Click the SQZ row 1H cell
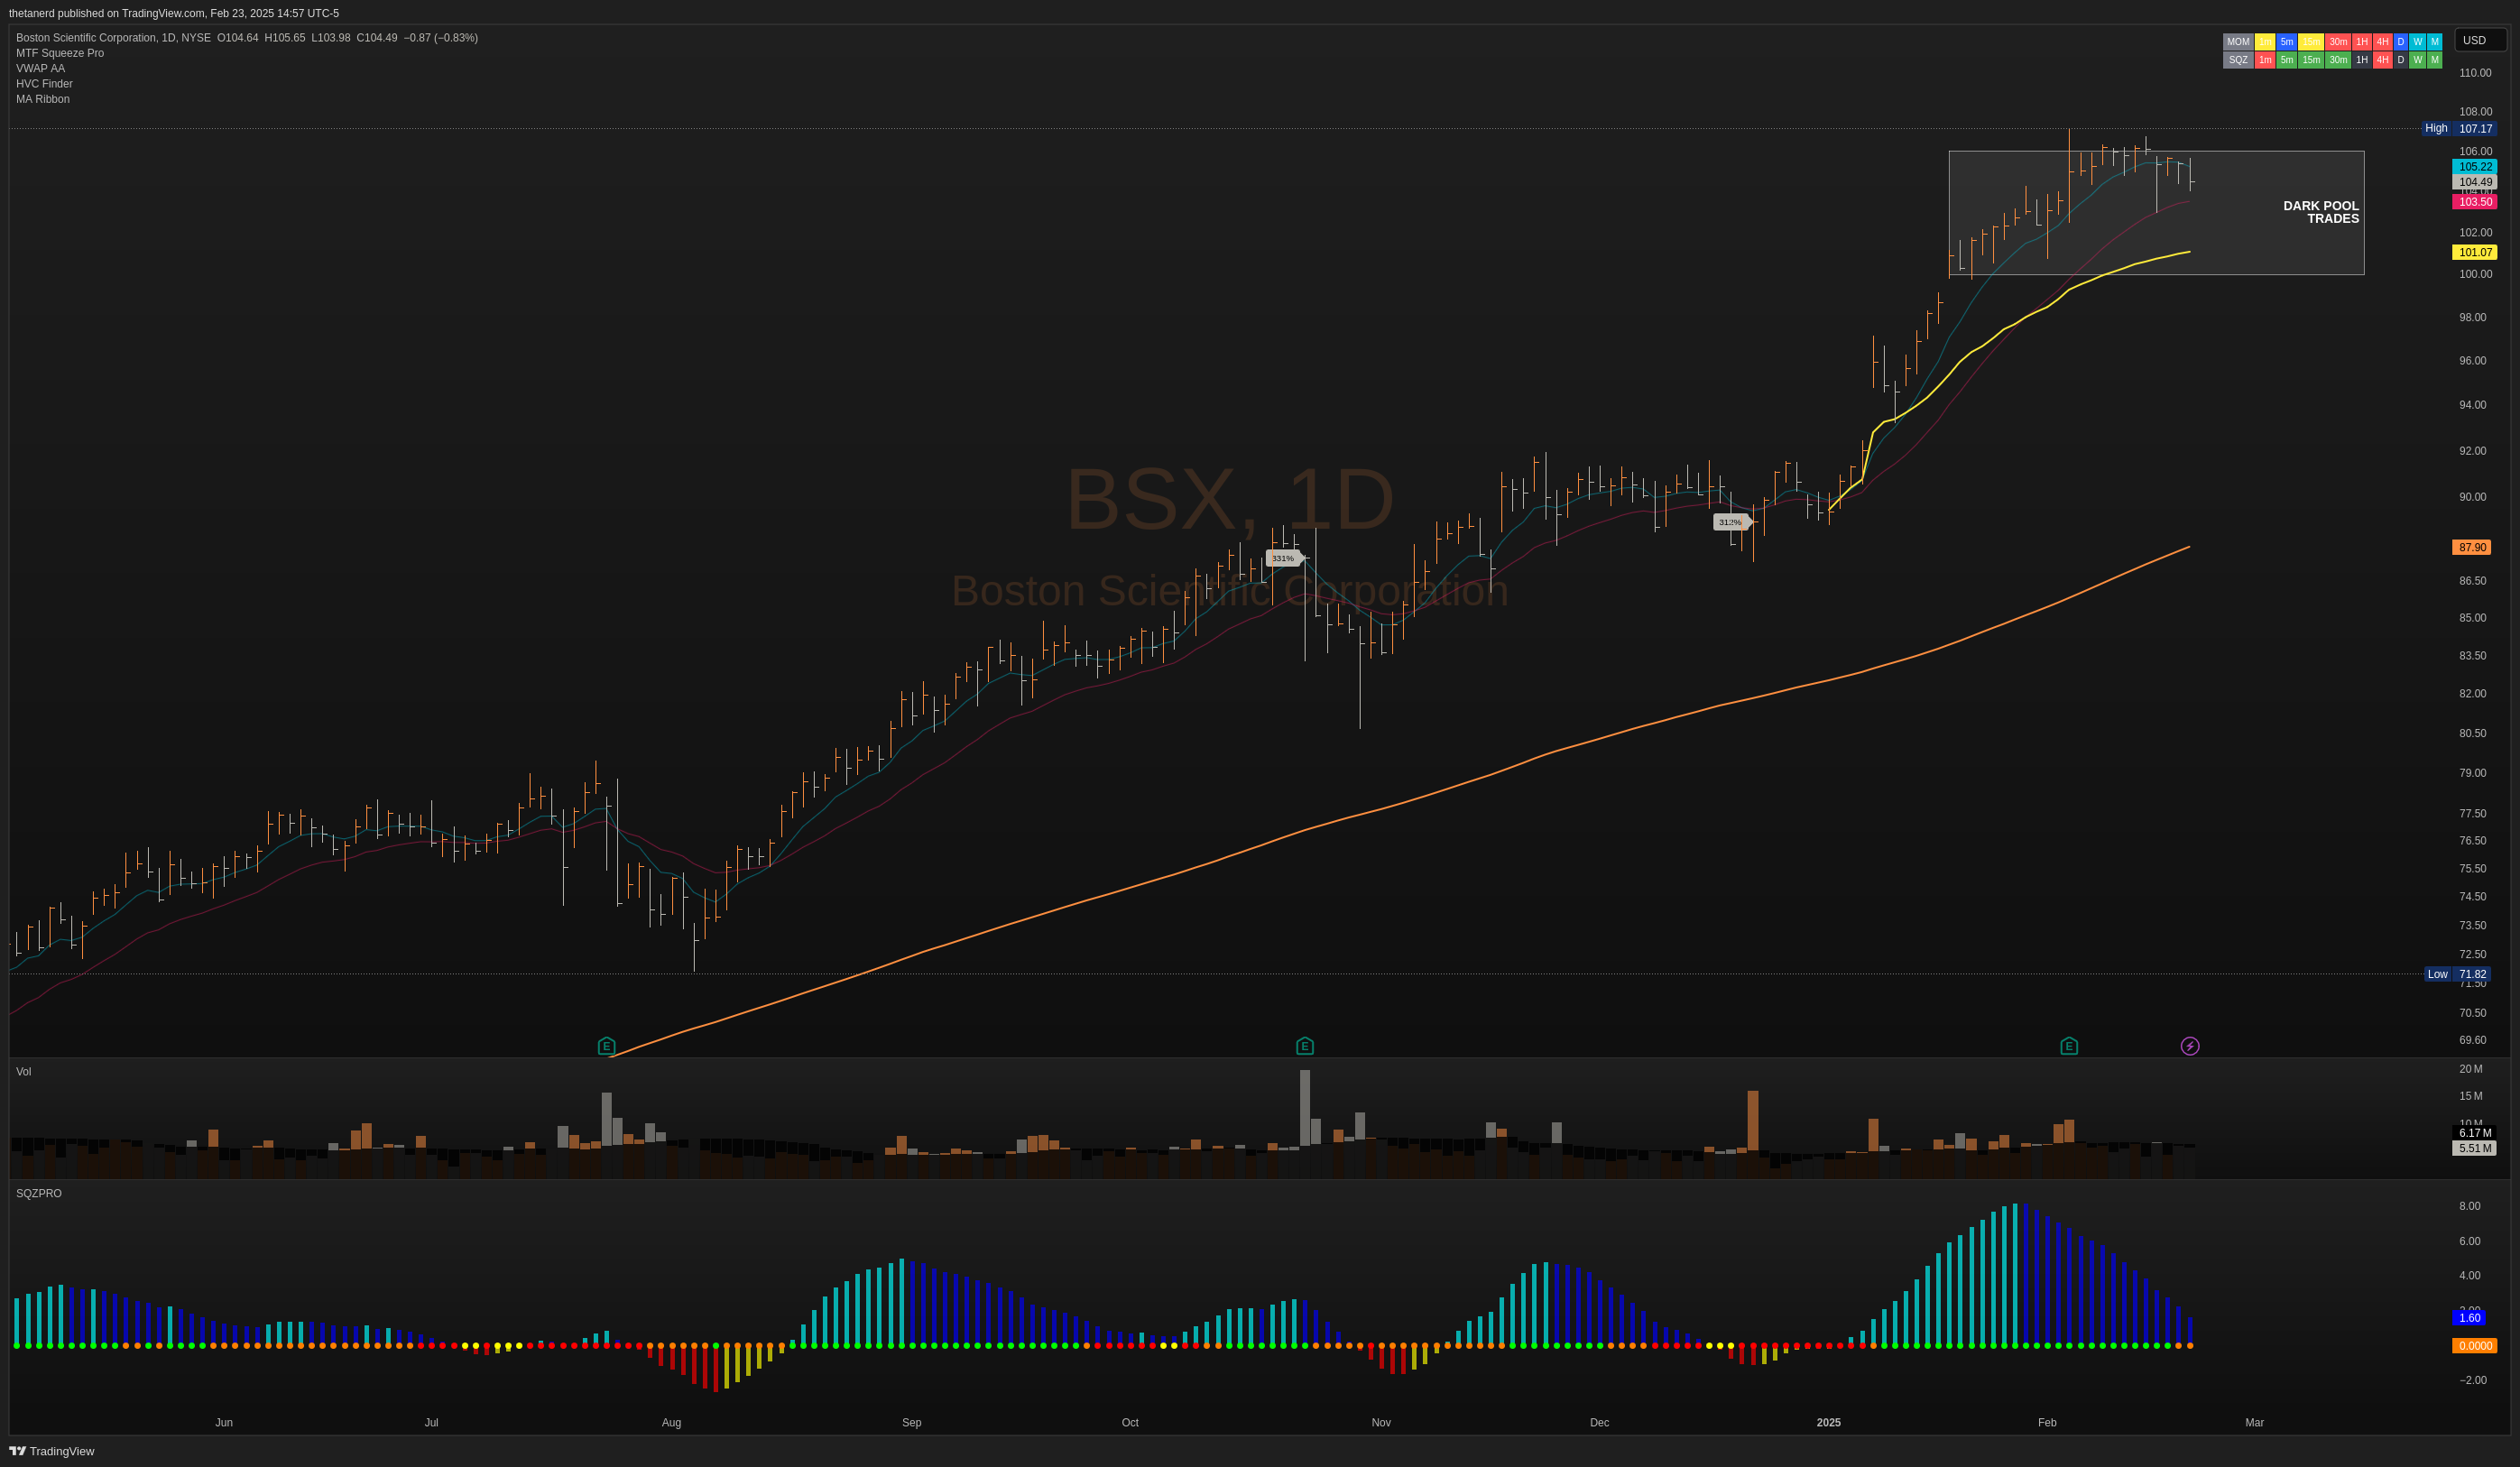2520x1467 pixels. [2362, 60]
